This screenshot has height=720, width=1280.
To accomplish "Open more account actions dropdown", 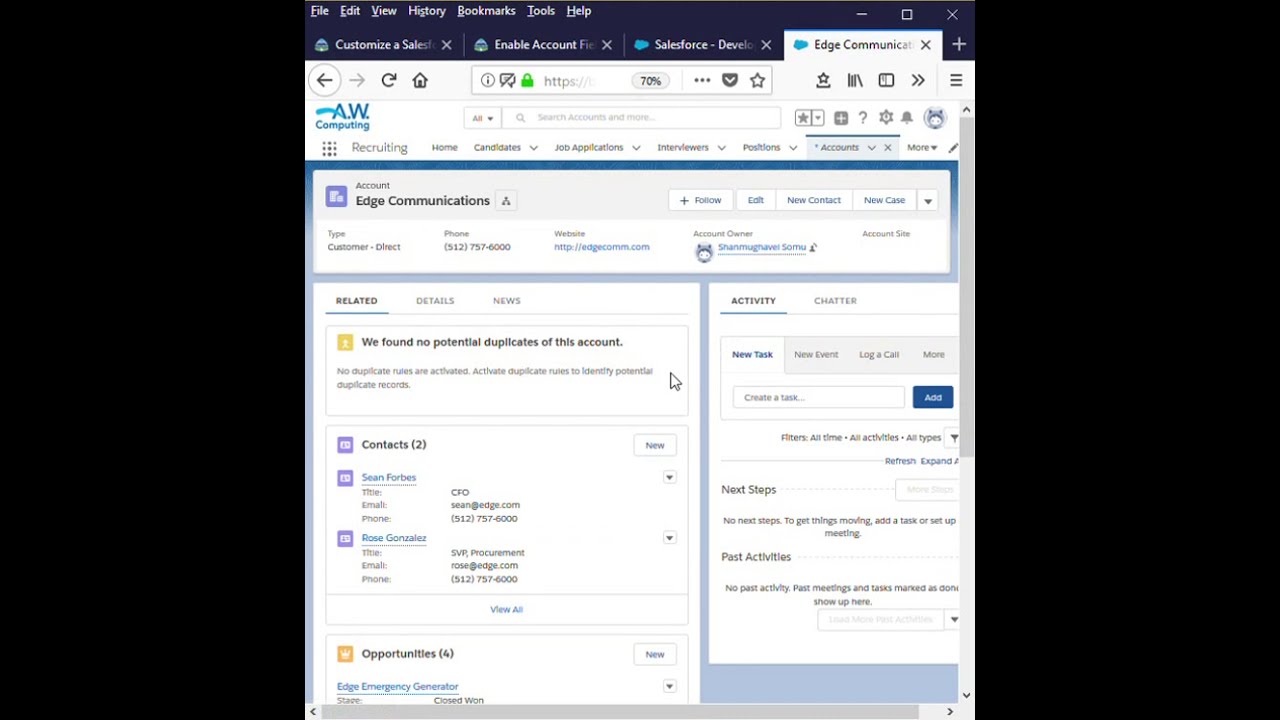I will 928,201.
